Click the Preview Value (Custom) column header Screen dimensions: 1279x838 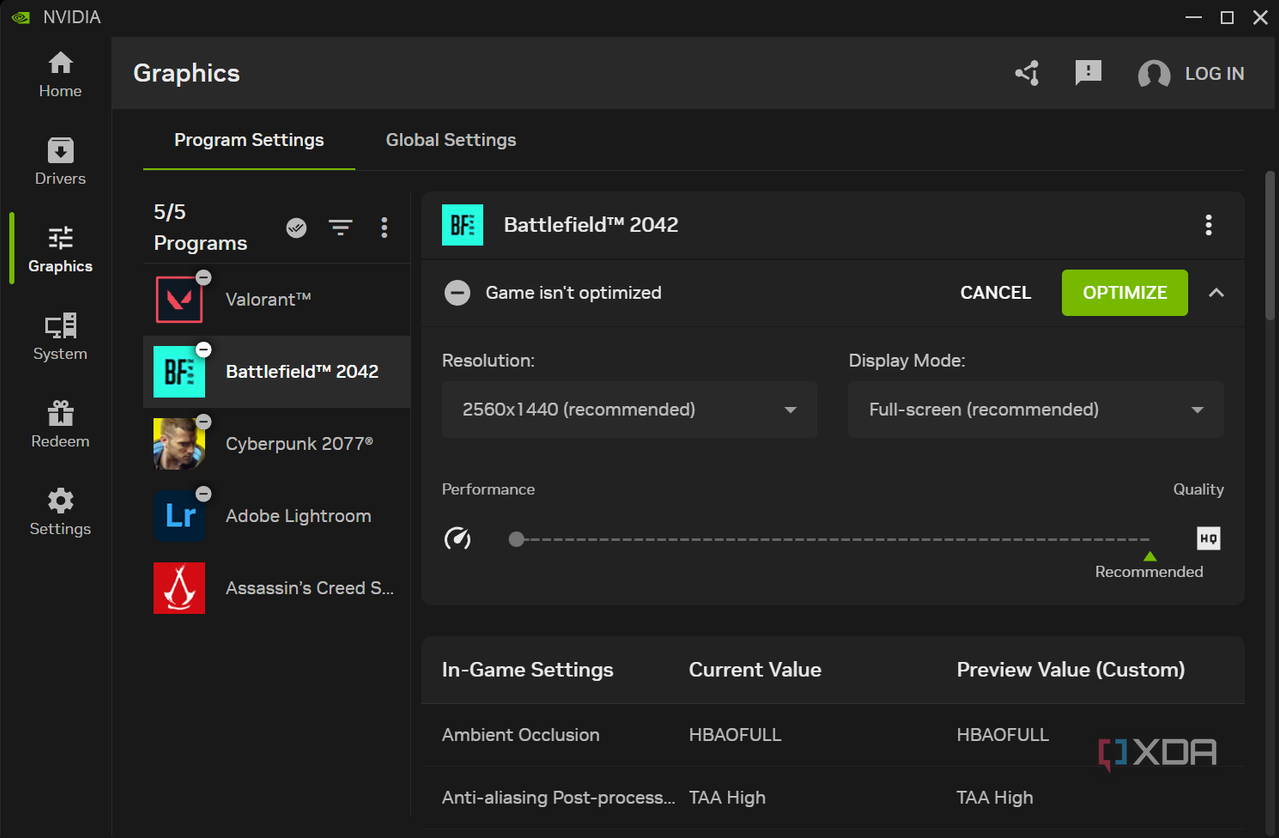coord(1070,670)
